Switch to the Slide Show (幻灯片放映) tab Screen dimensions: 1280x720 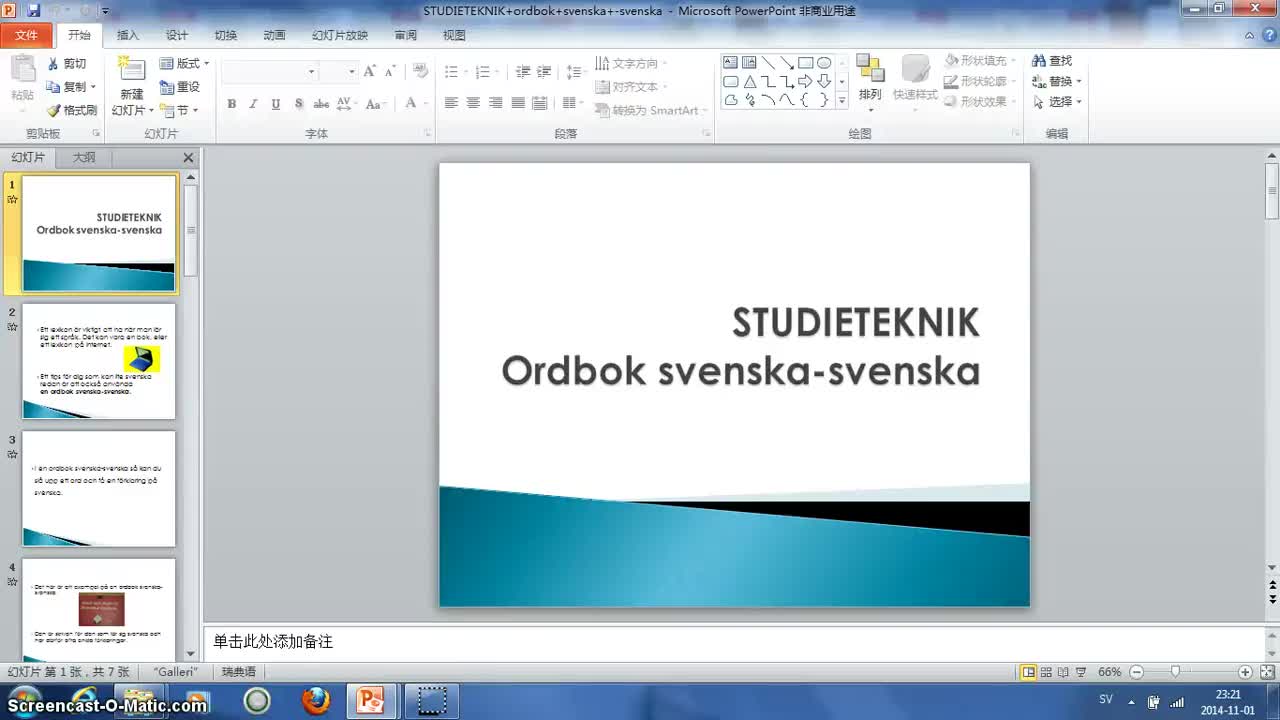coord(340,35)
